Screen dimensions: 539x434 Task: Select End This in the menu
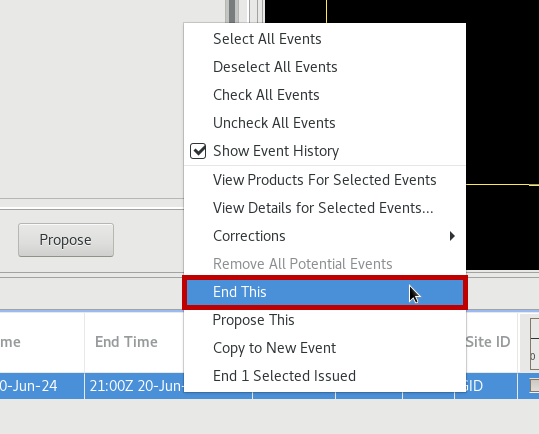pyautogui.click(x=325, y=292)
